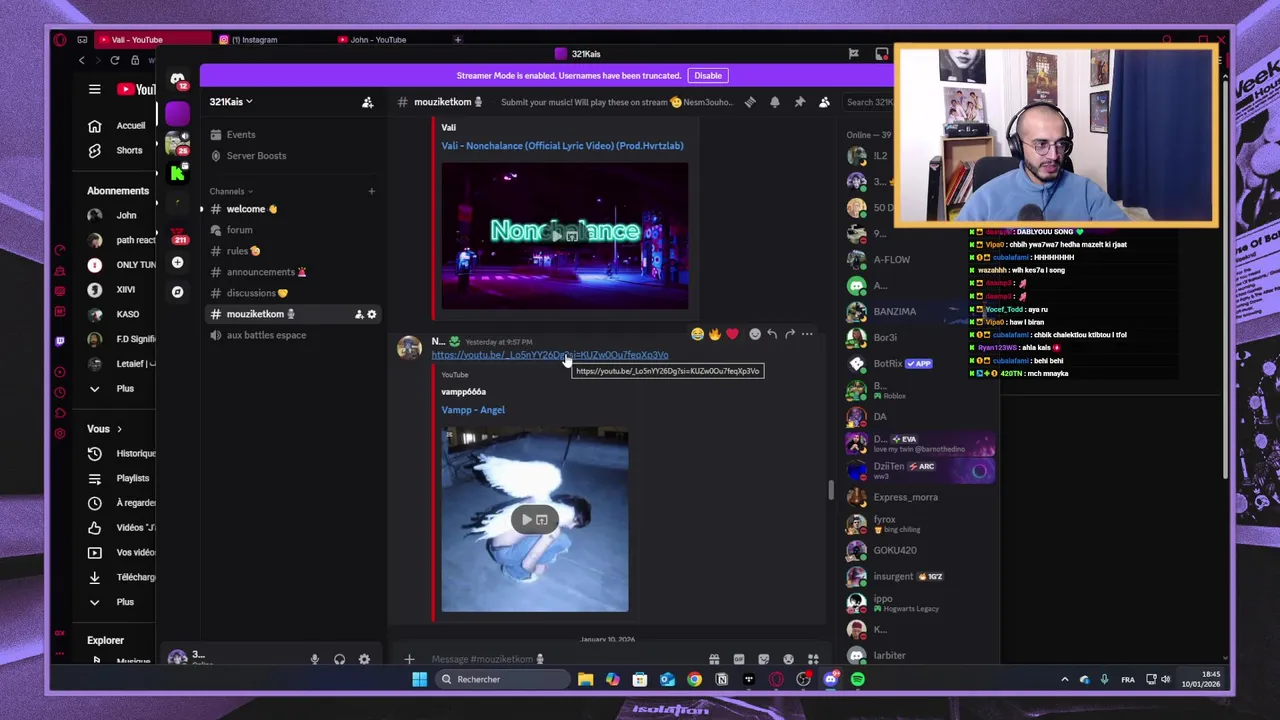Viewport: 1280px width, 720px height.
Task: Forward the message with forward arrow
Action: 789,334
